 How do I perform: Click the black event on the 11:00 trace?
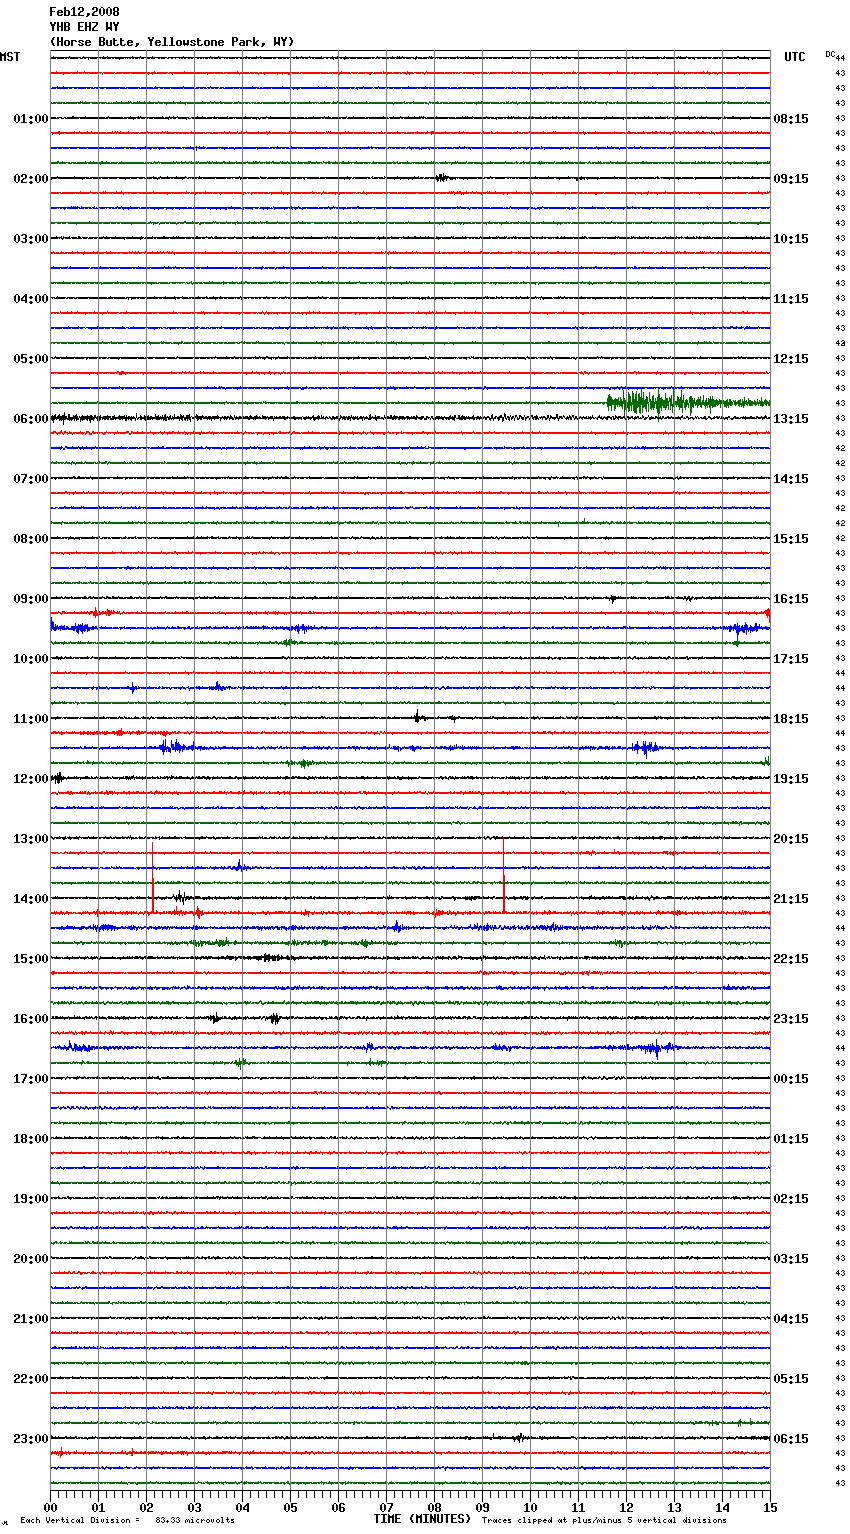(419, 717)
